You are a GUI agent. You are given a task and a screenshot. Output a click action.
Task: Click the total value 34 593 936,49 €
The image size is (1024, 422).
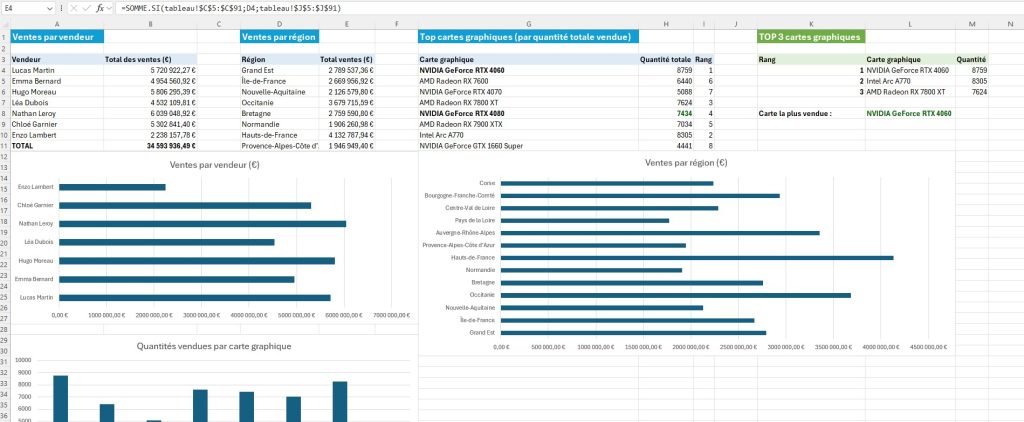pos(150,146)
